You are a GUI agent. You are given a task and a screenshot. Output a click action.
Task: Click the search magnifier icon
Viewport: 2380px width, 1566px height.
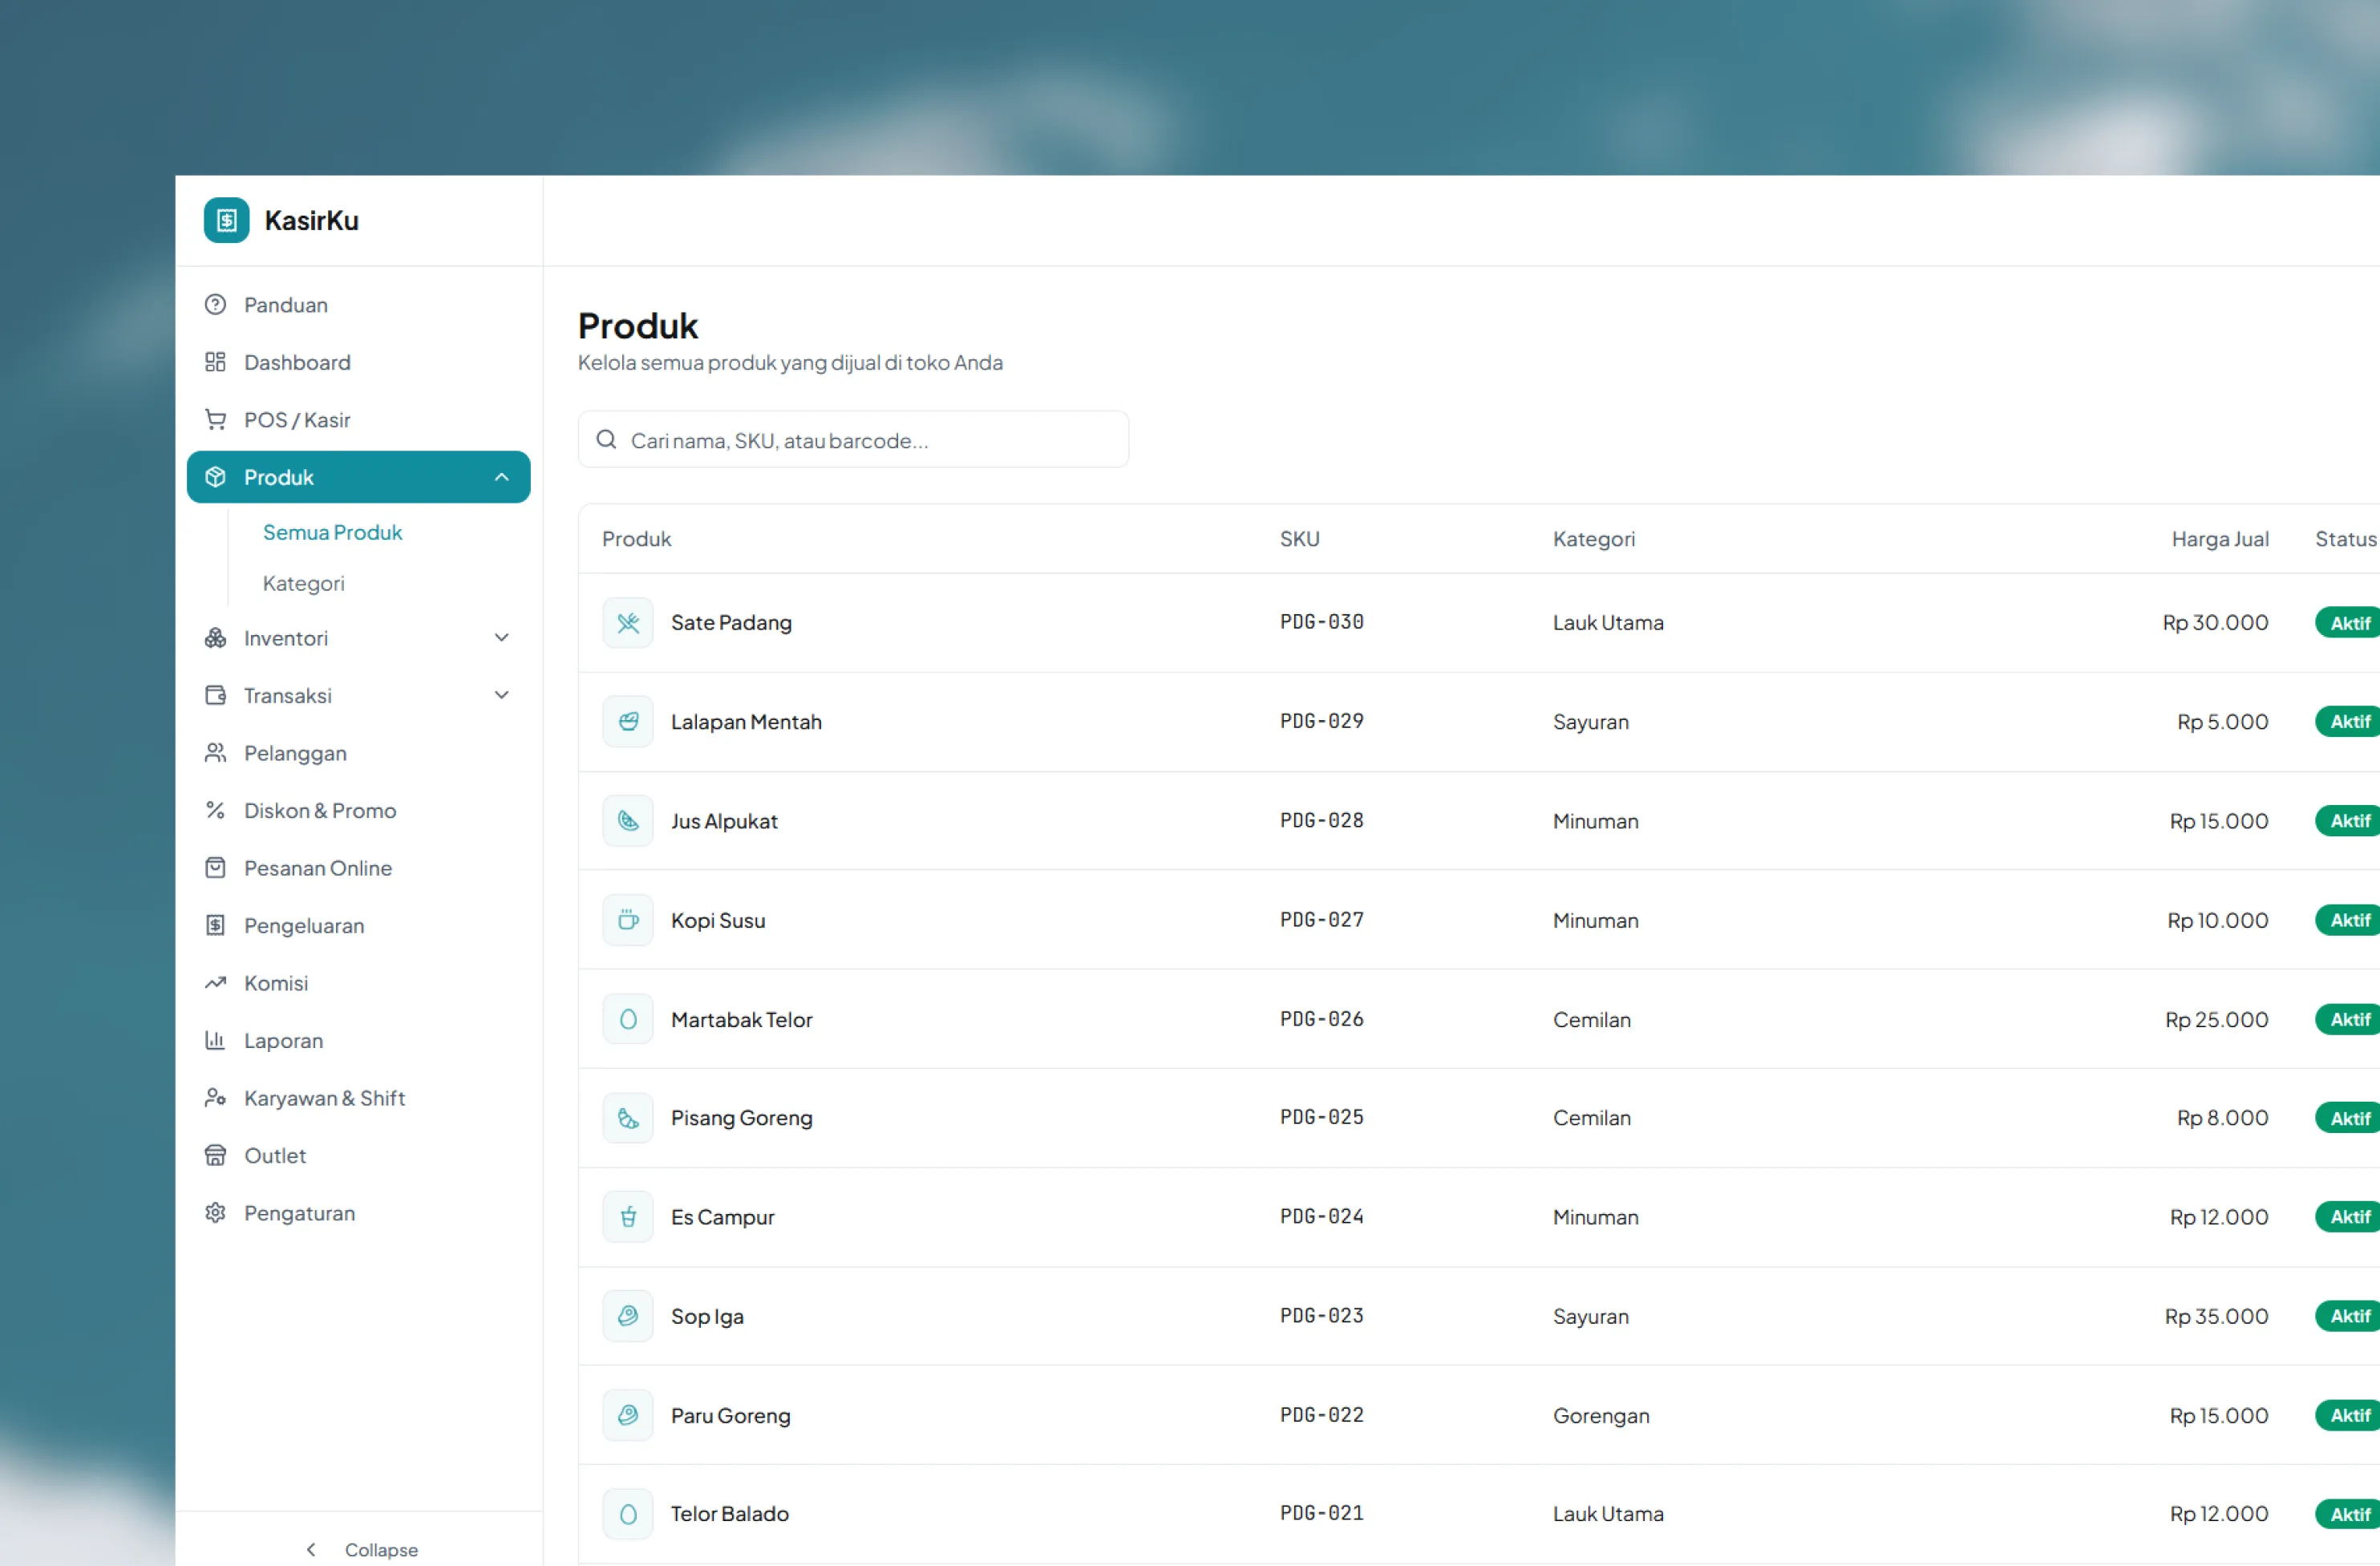(x=606, y=439)
